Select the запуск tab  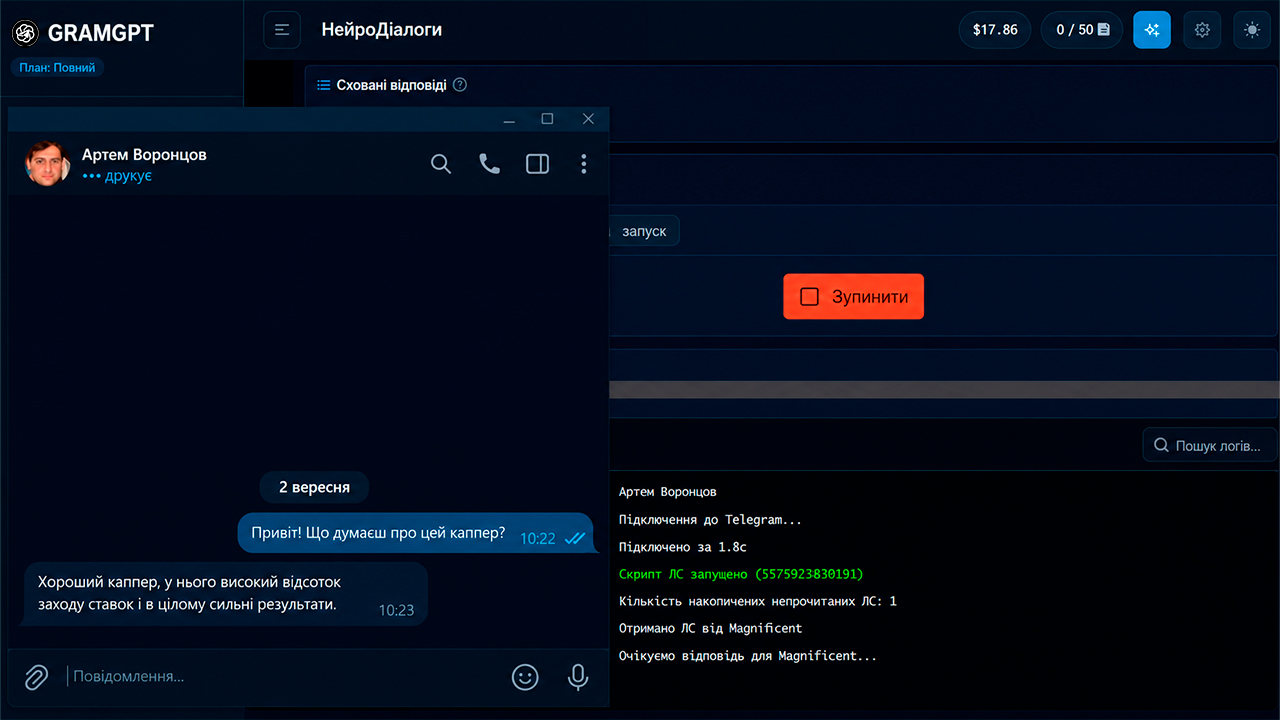click(x=643, y=231)
